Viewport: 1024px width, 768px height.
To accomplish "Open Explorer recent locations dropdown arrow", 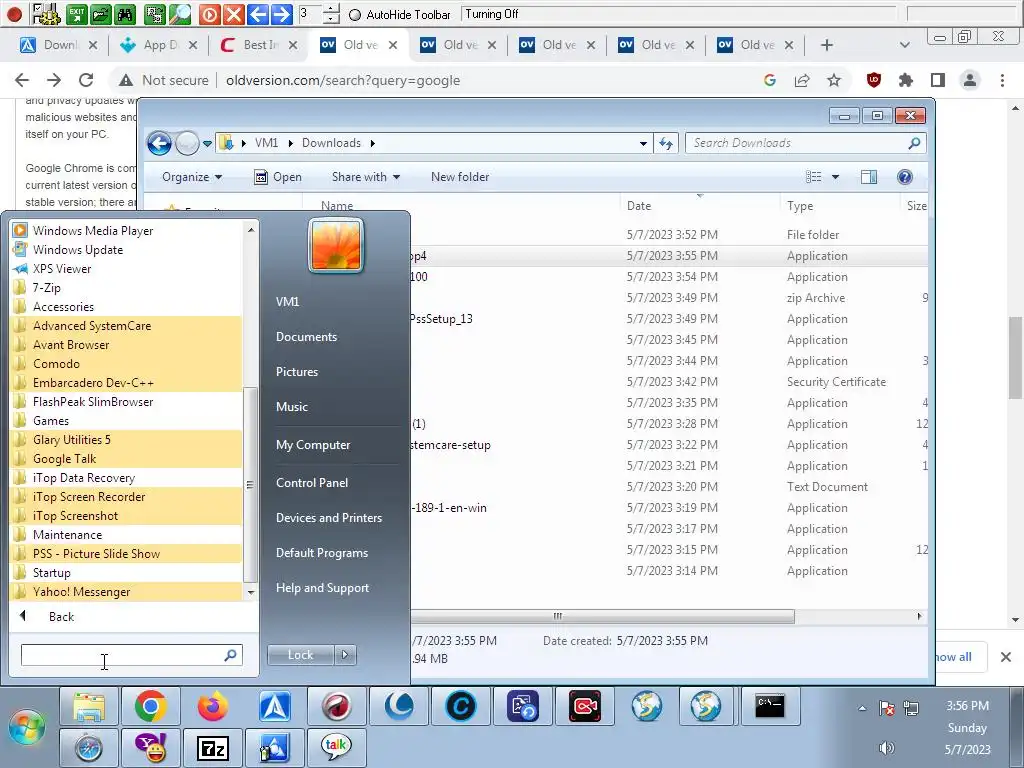I will coord(207,143).
